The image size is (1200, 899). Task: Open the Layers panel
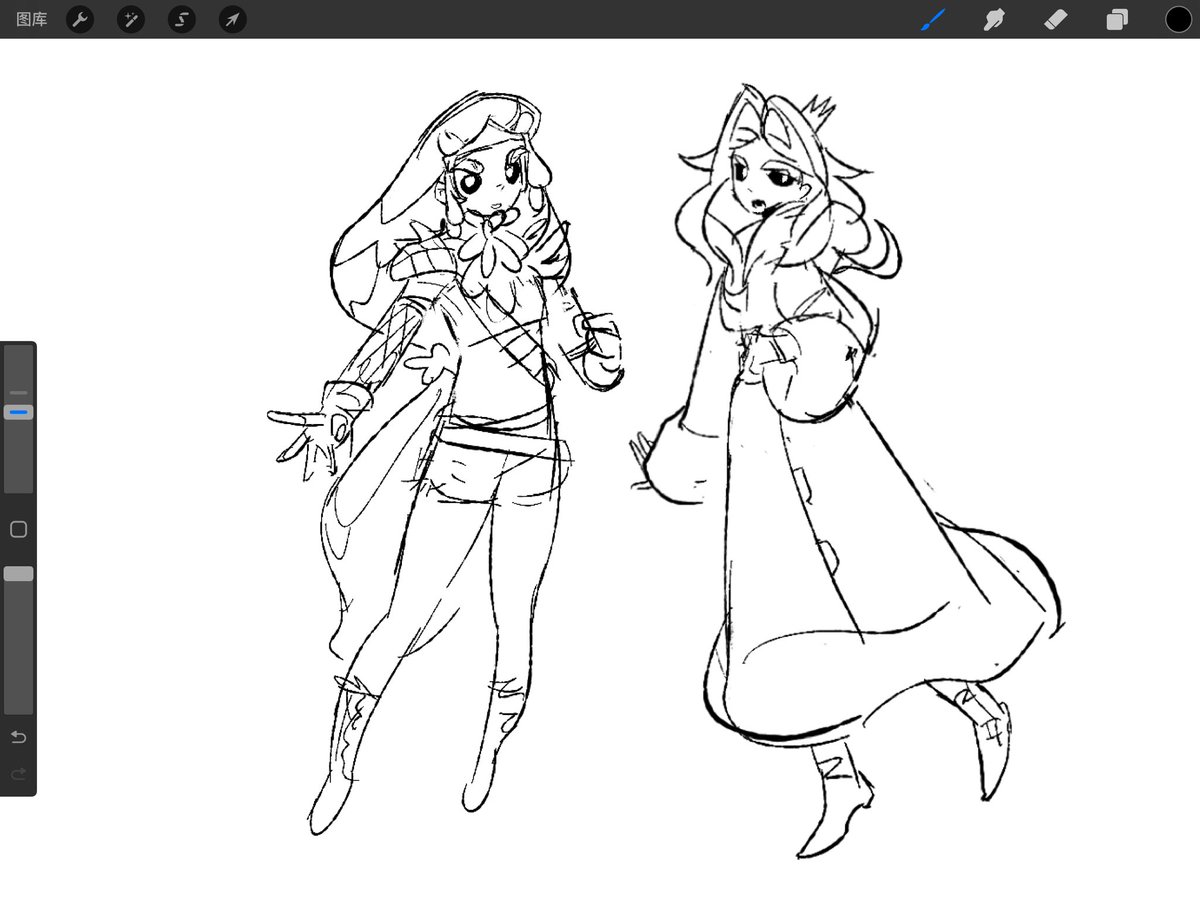coord(1117,19)
